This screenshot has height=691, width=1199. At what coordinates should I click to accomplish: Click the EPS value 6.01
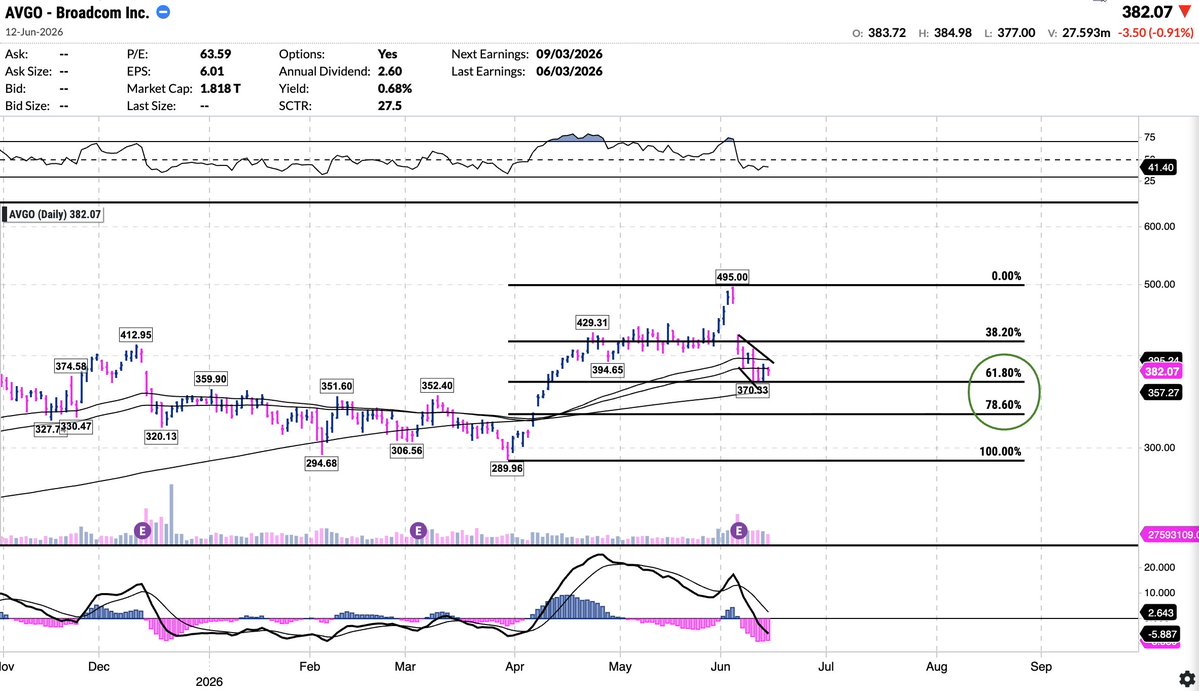point(211,71)
